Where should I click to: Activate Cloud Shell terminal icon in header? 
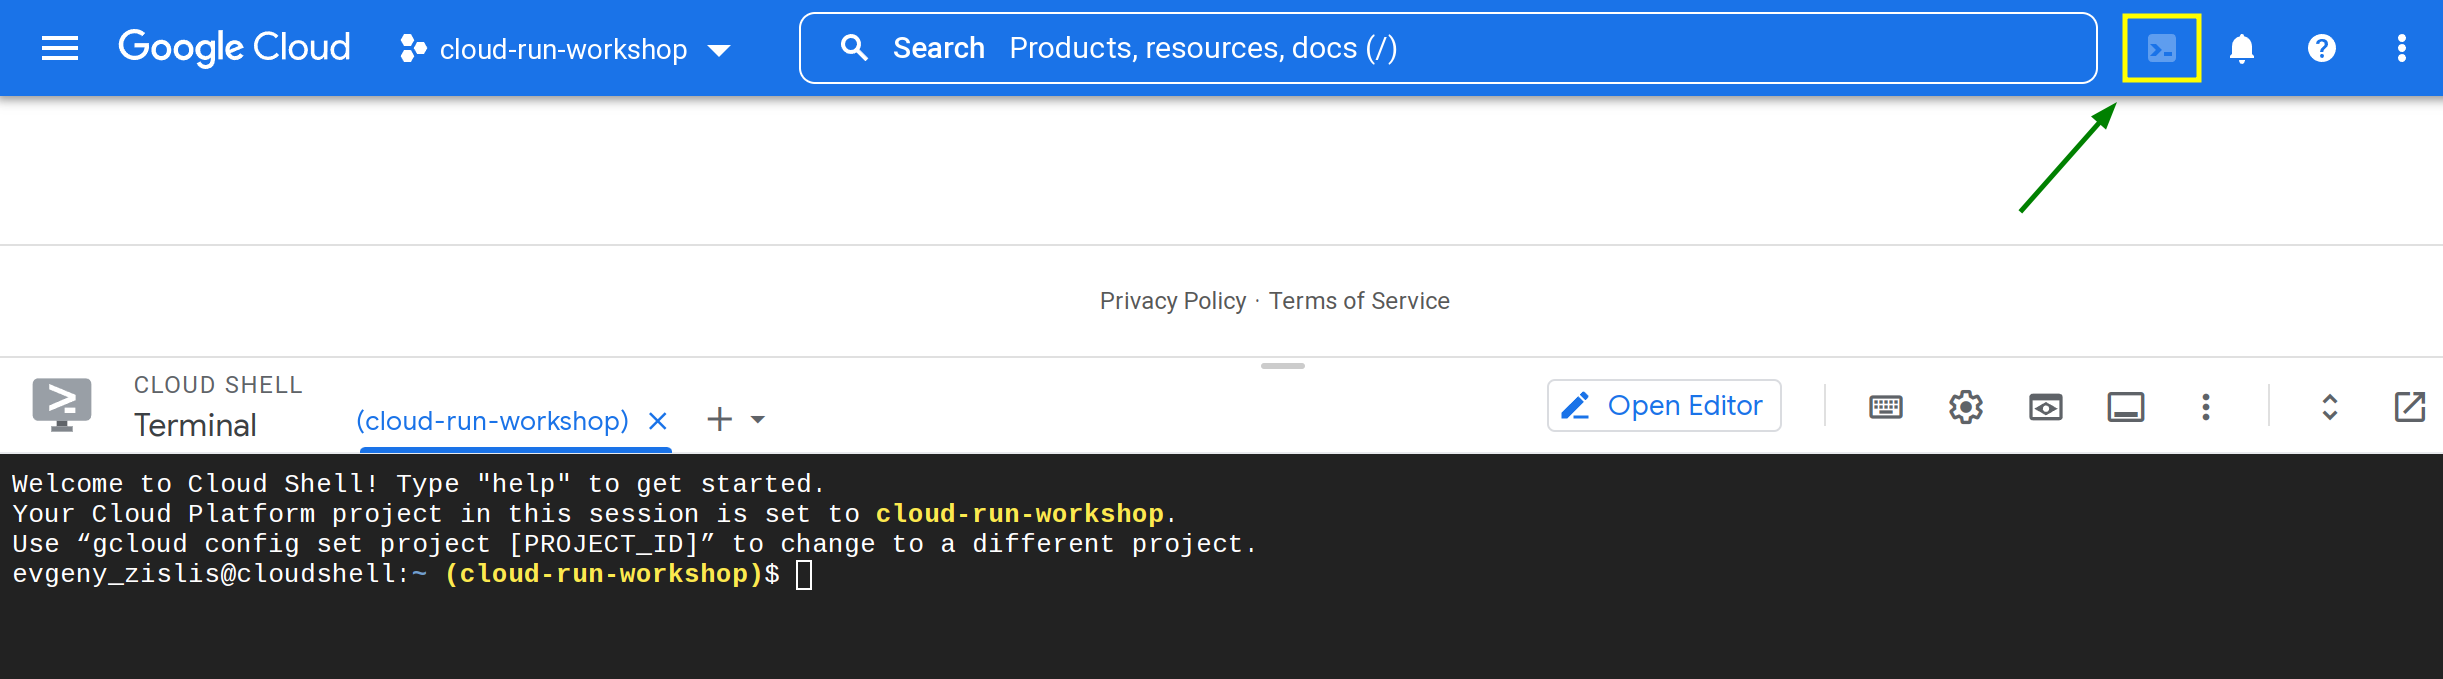click(2161, 48)
